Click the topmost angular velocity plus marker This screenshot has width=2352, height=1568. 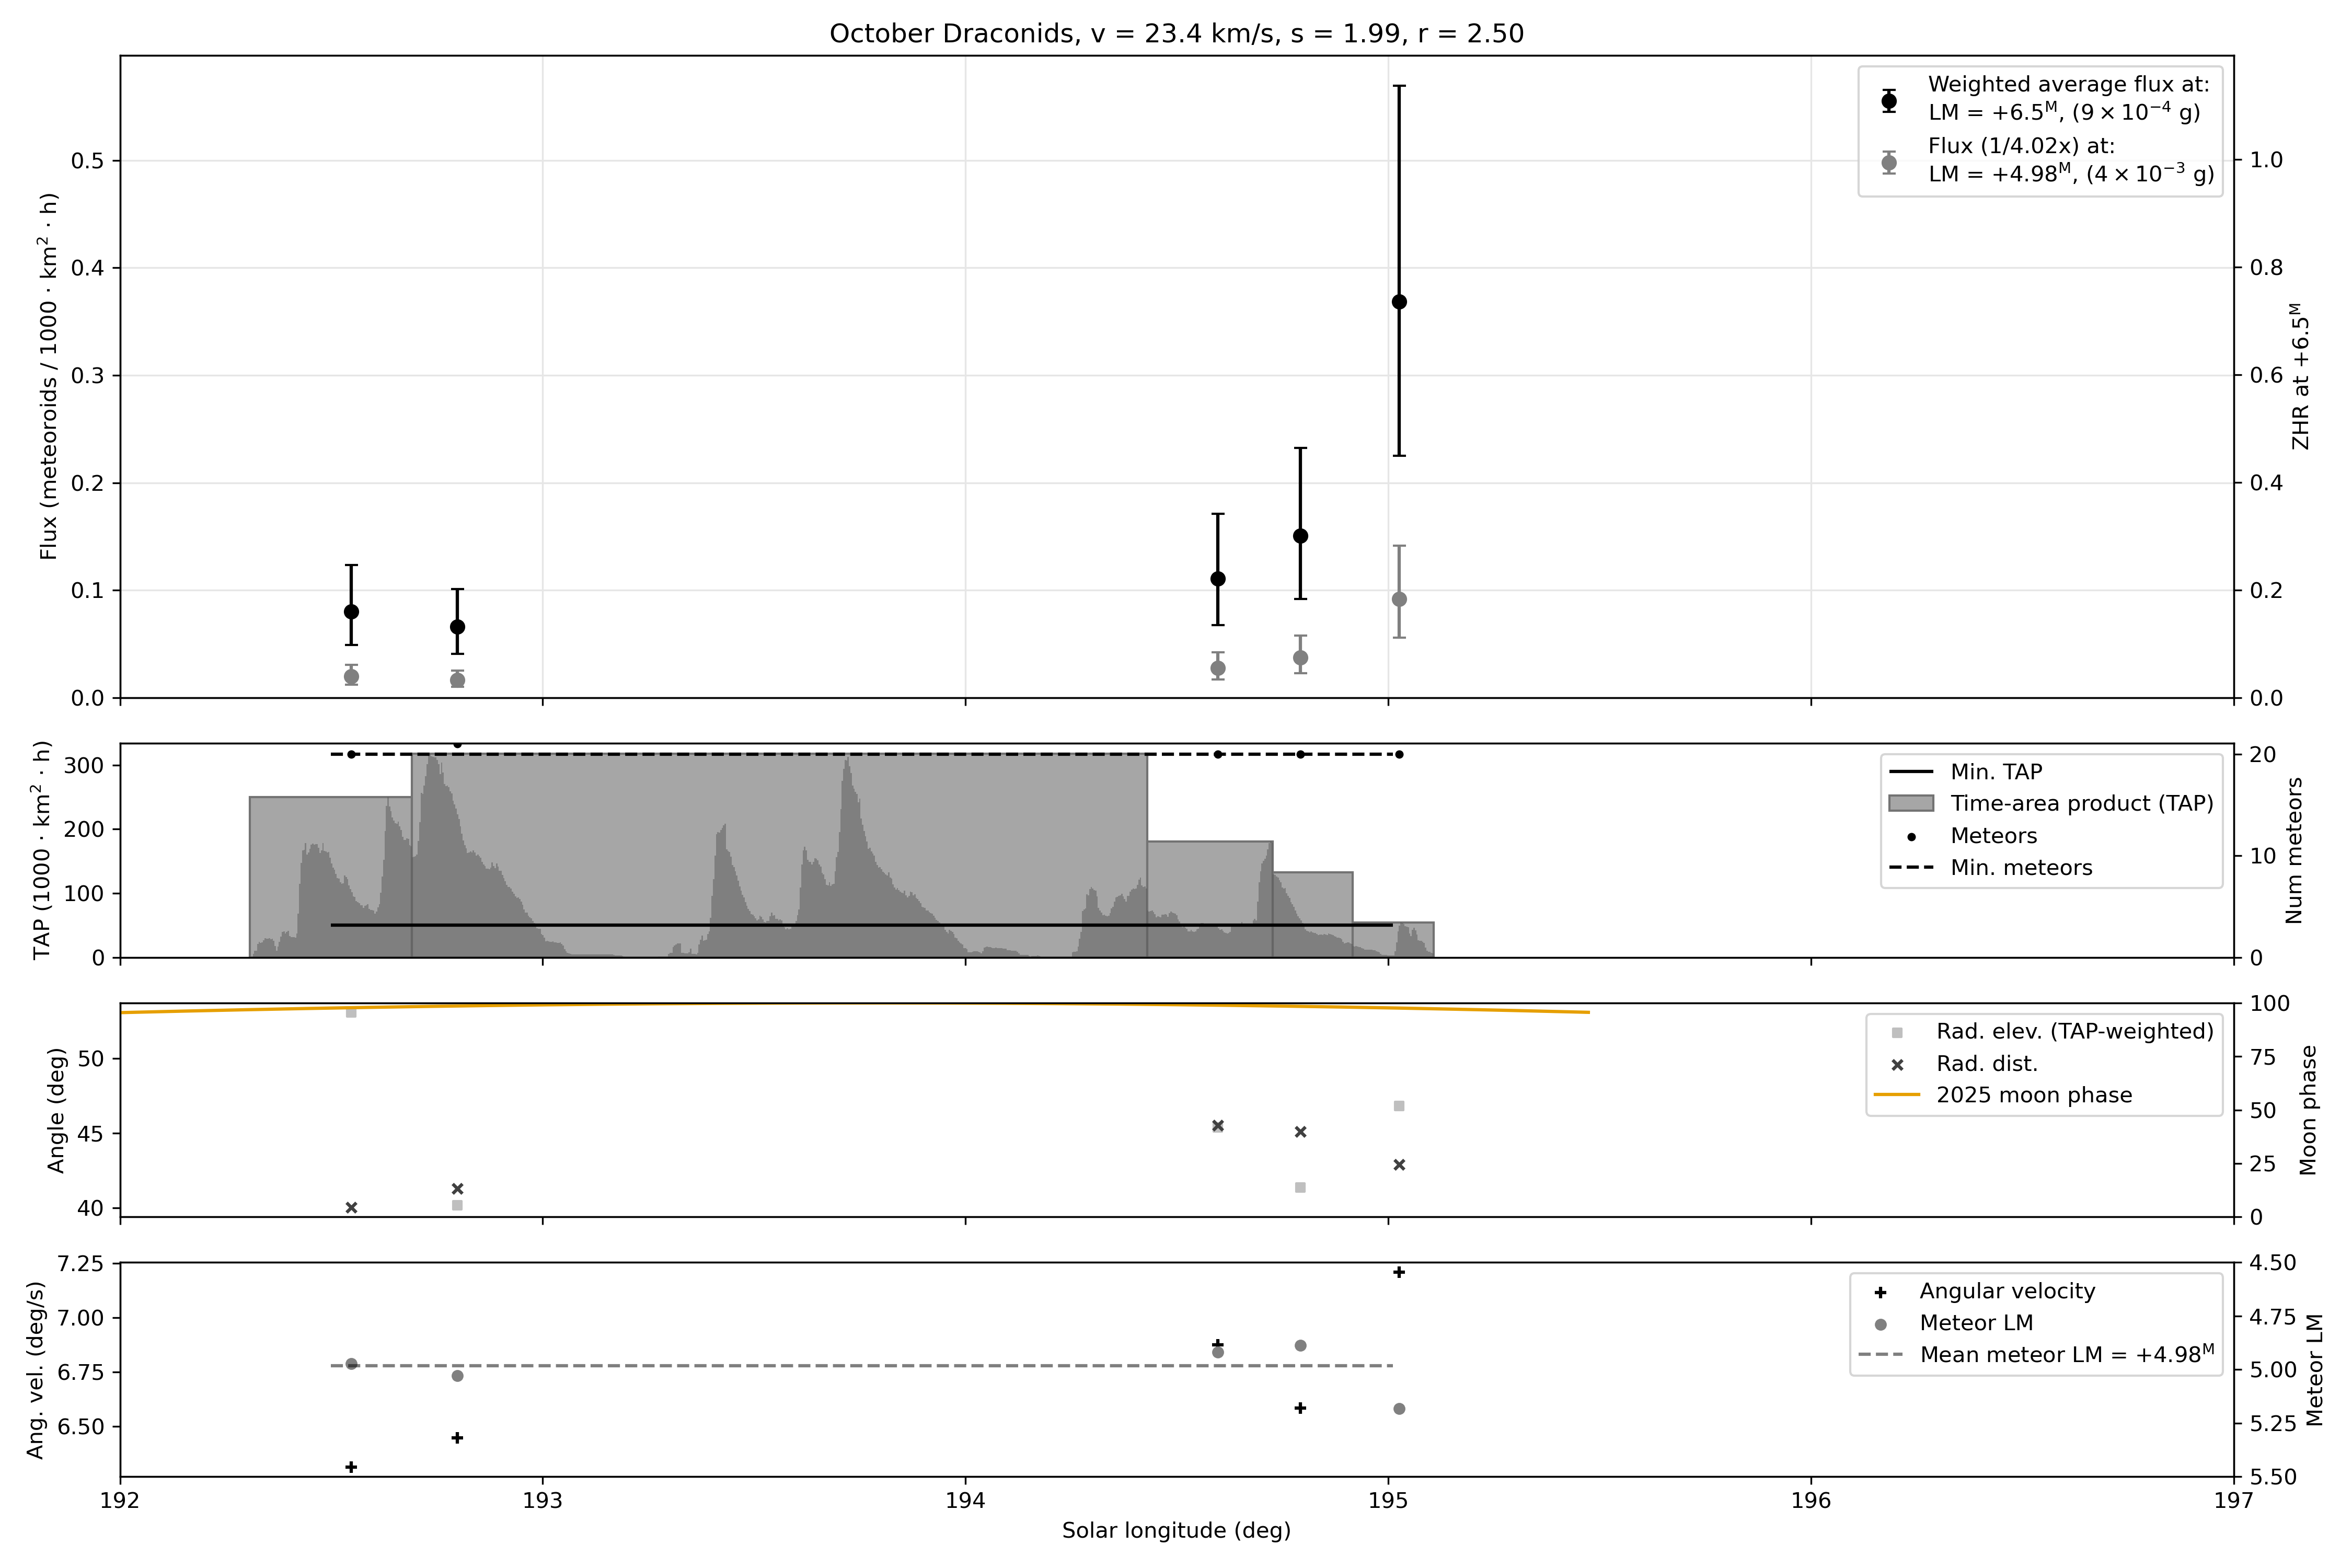coord(1399,1272)
